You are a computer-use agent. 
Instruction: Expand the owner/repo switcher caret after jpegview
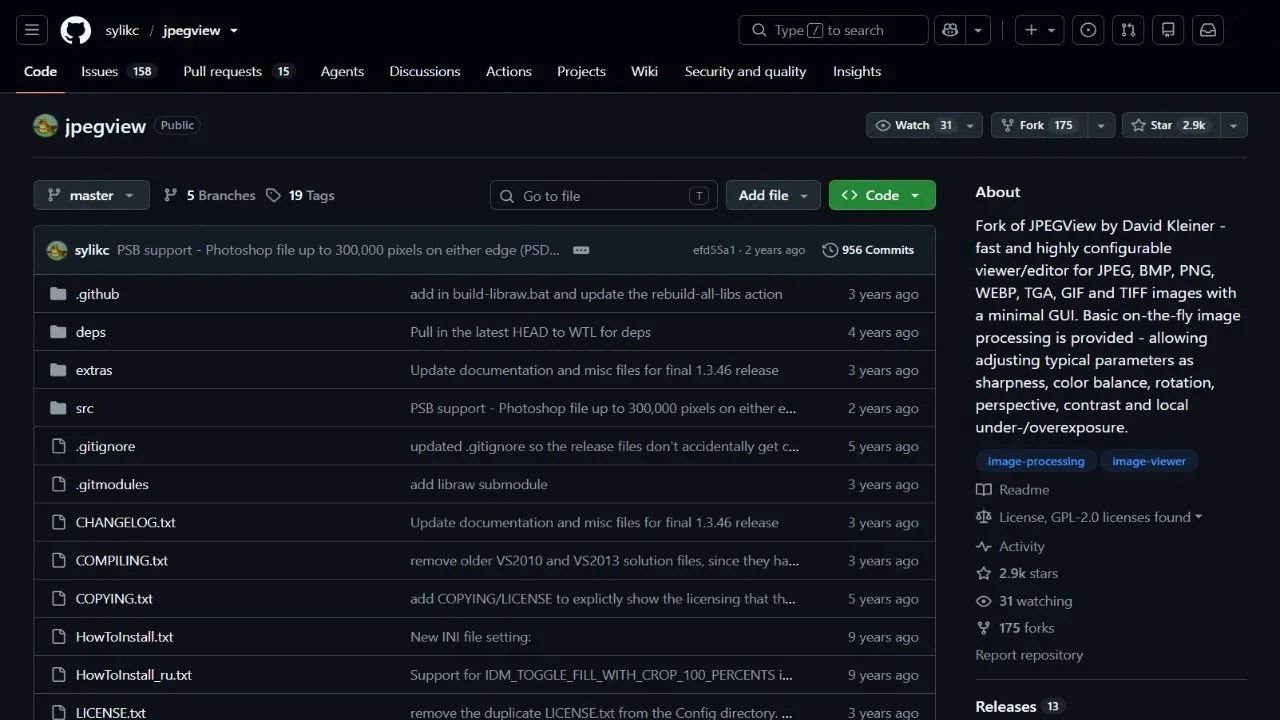coord(234,31)
